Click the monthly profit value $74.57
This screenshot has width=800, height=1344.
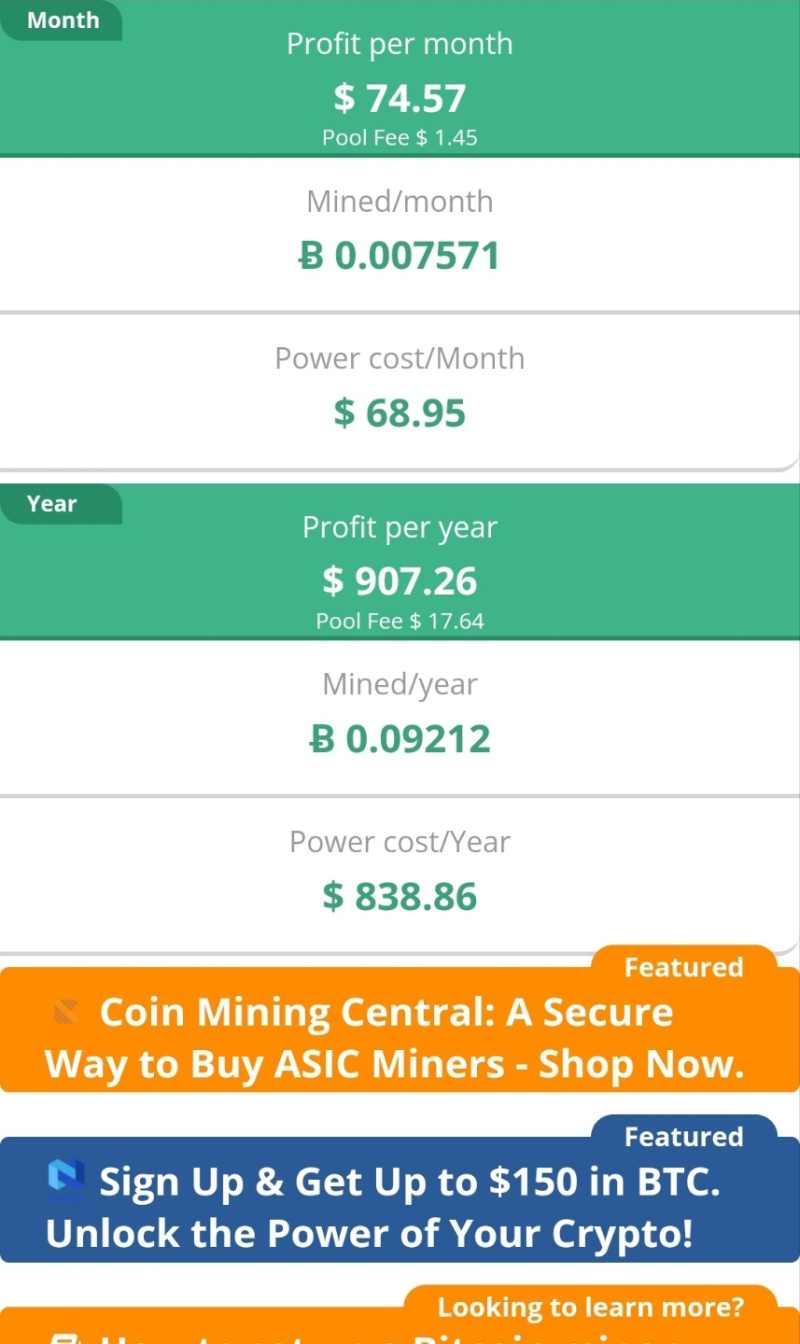[x=400, y=98]
